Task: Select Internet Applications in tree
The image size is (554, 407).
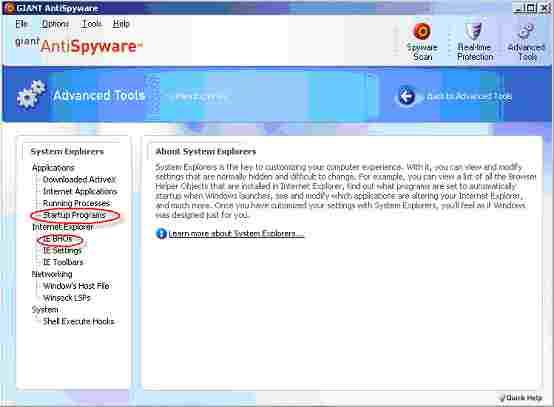Action: pos(80,191)
